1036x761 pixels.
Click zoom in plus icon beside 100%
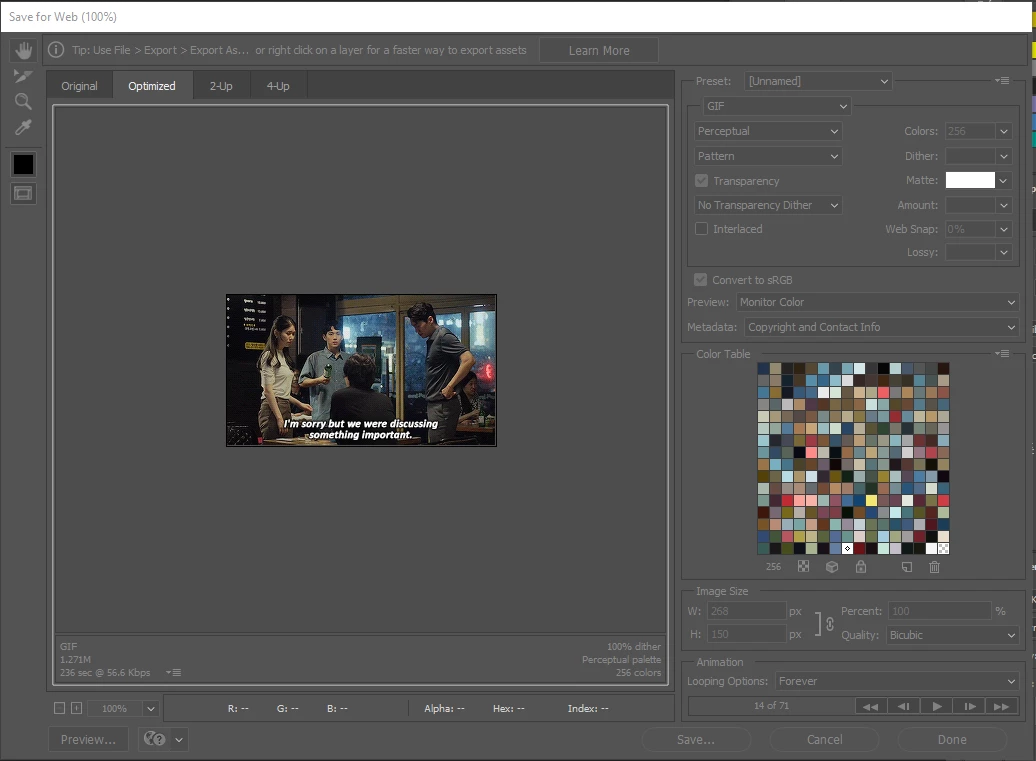coord(77,708)
